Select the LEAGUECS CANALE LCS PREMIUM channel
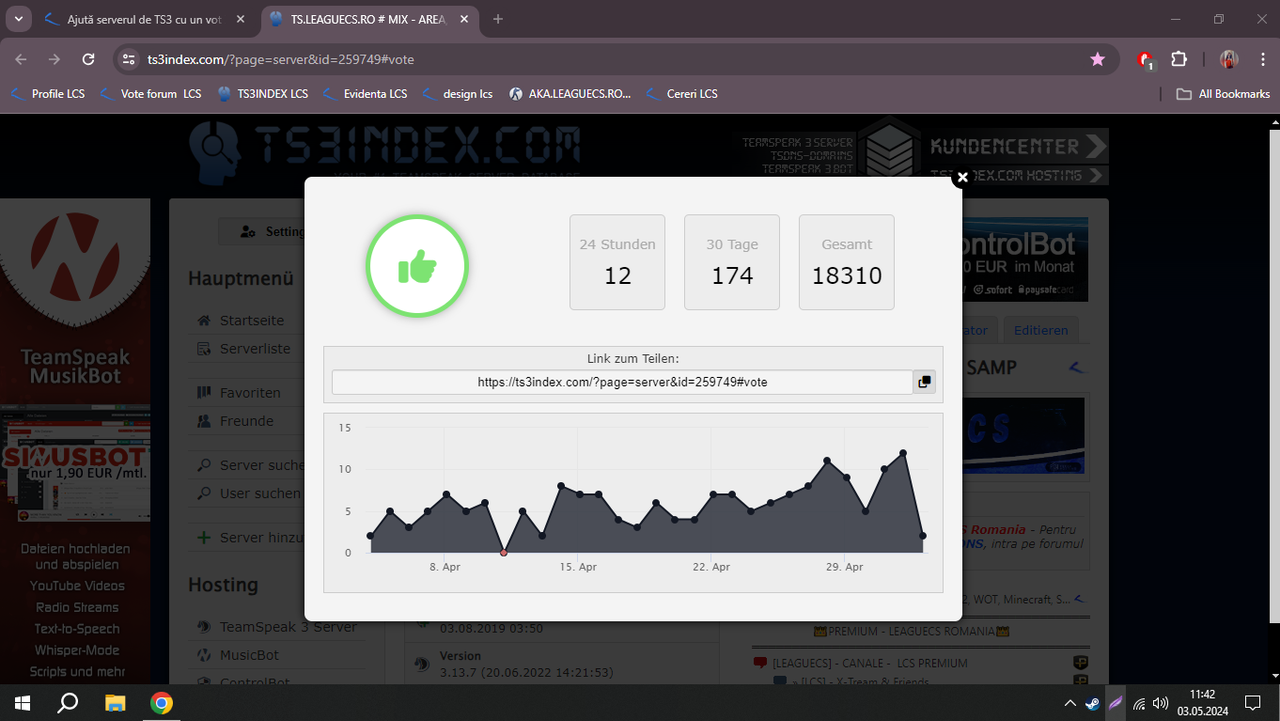 pyautogui.click(x=870, y=663)
